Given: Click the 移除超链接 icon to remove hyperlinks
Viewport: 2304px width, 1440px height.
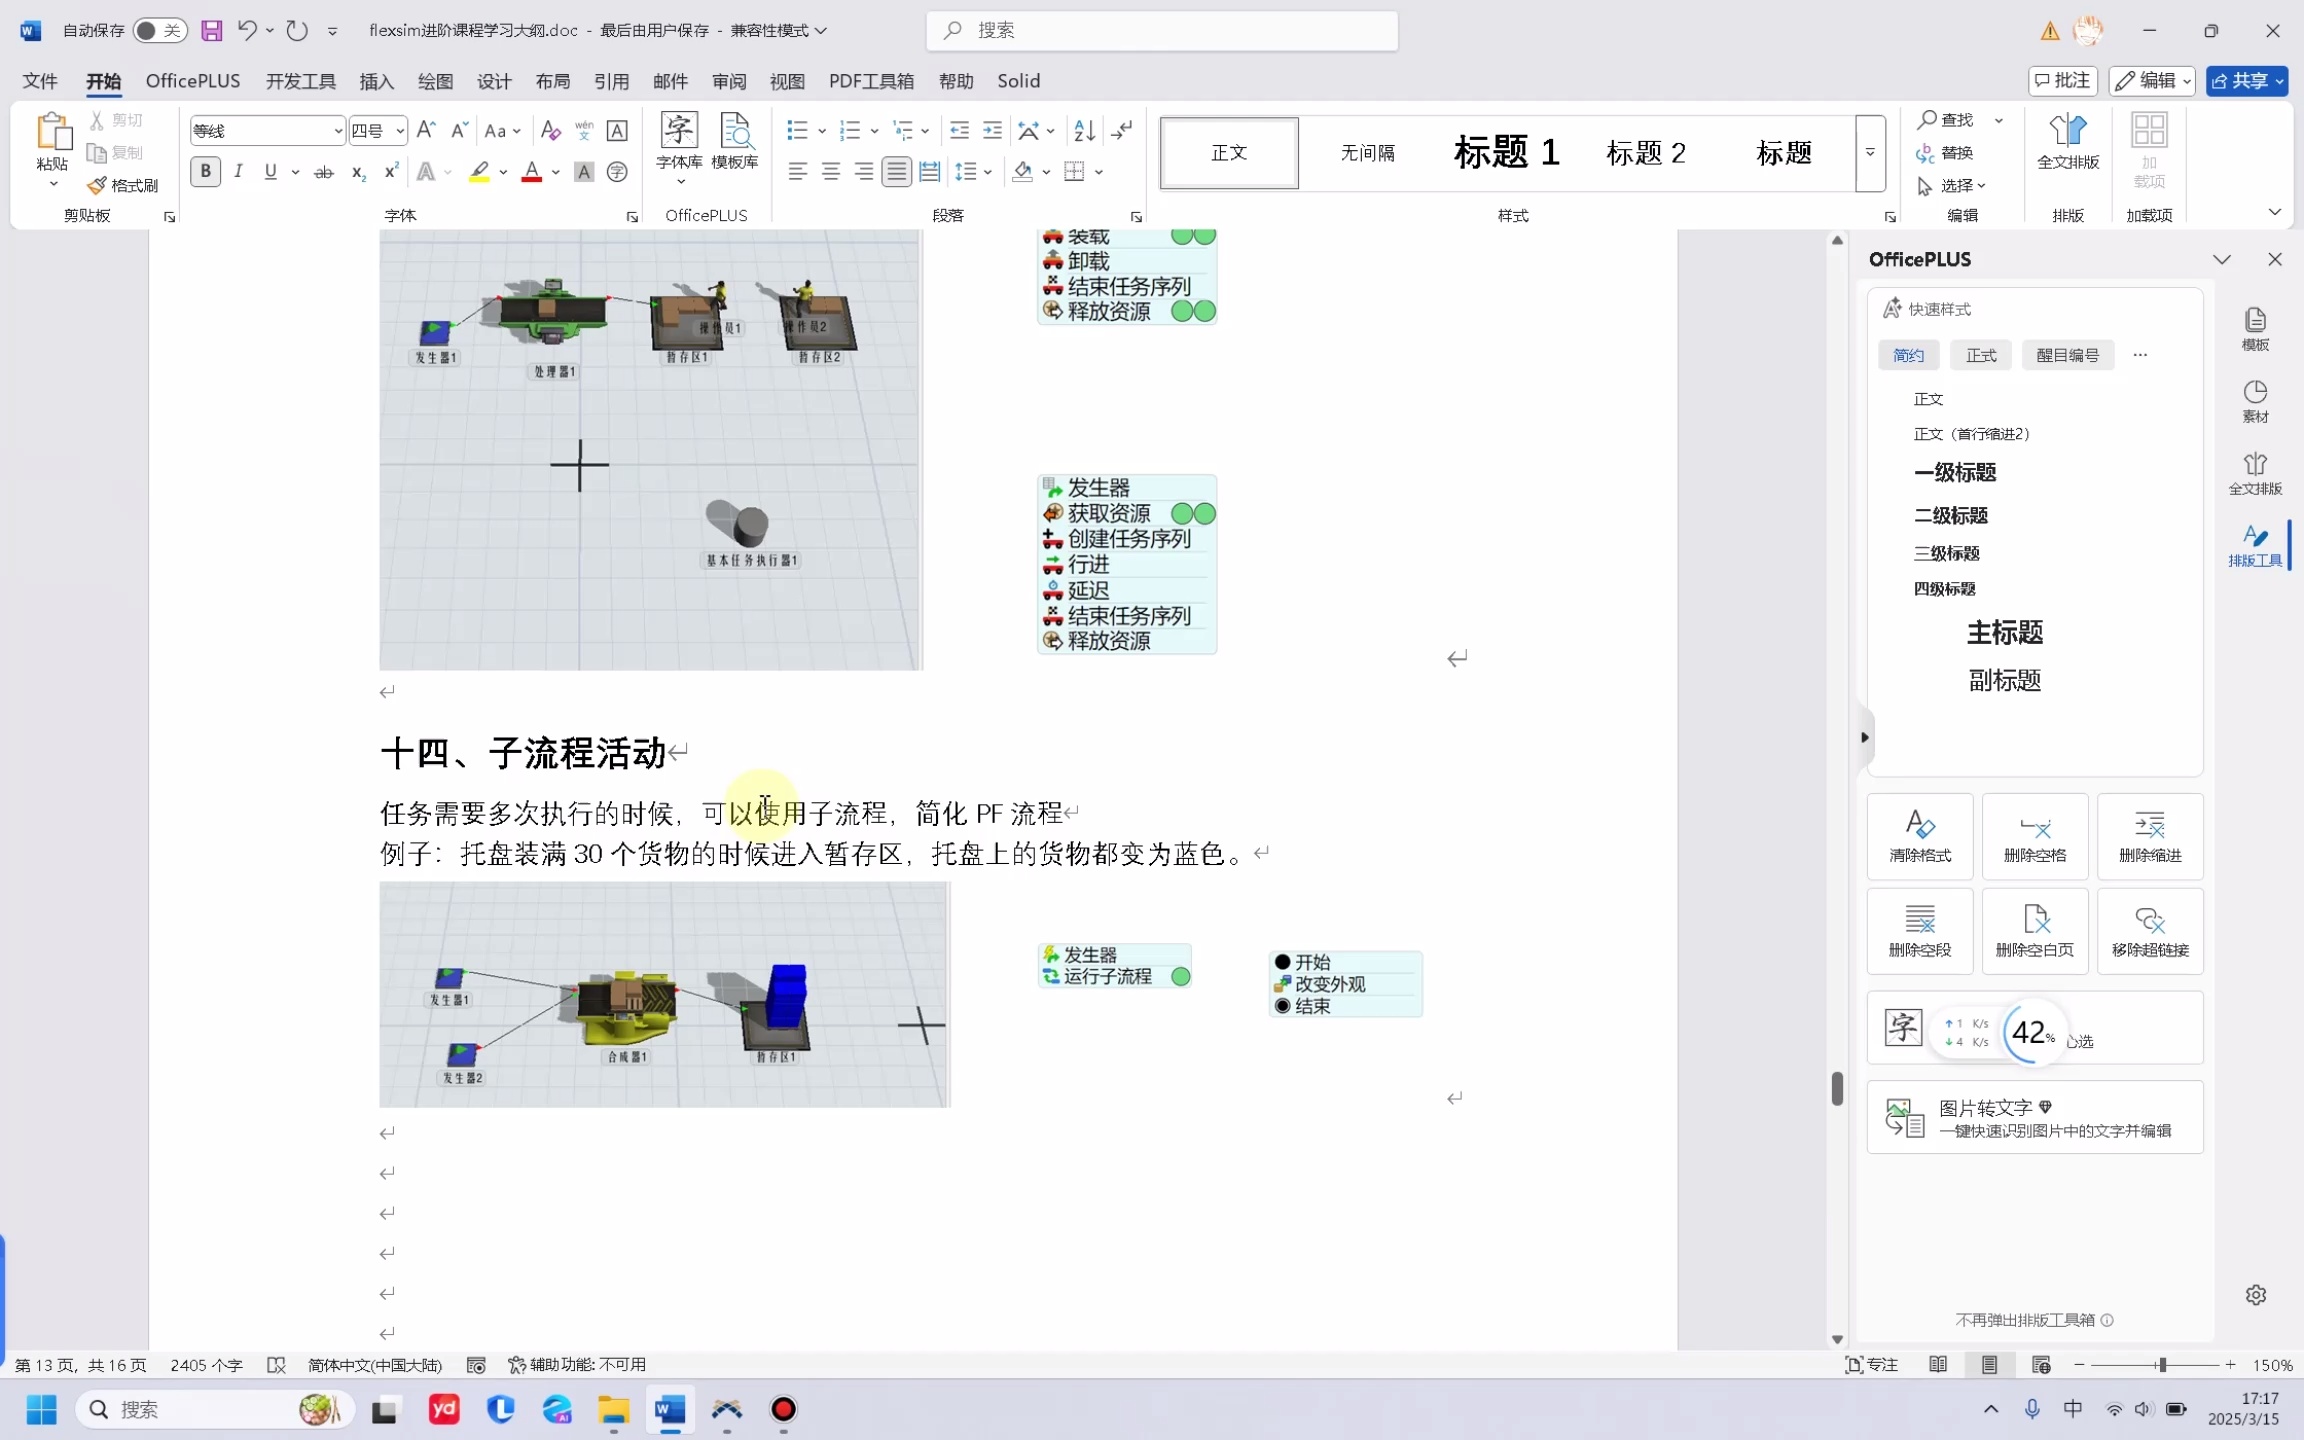Looking at the screenshot, I should click(x=2149, y=930).
